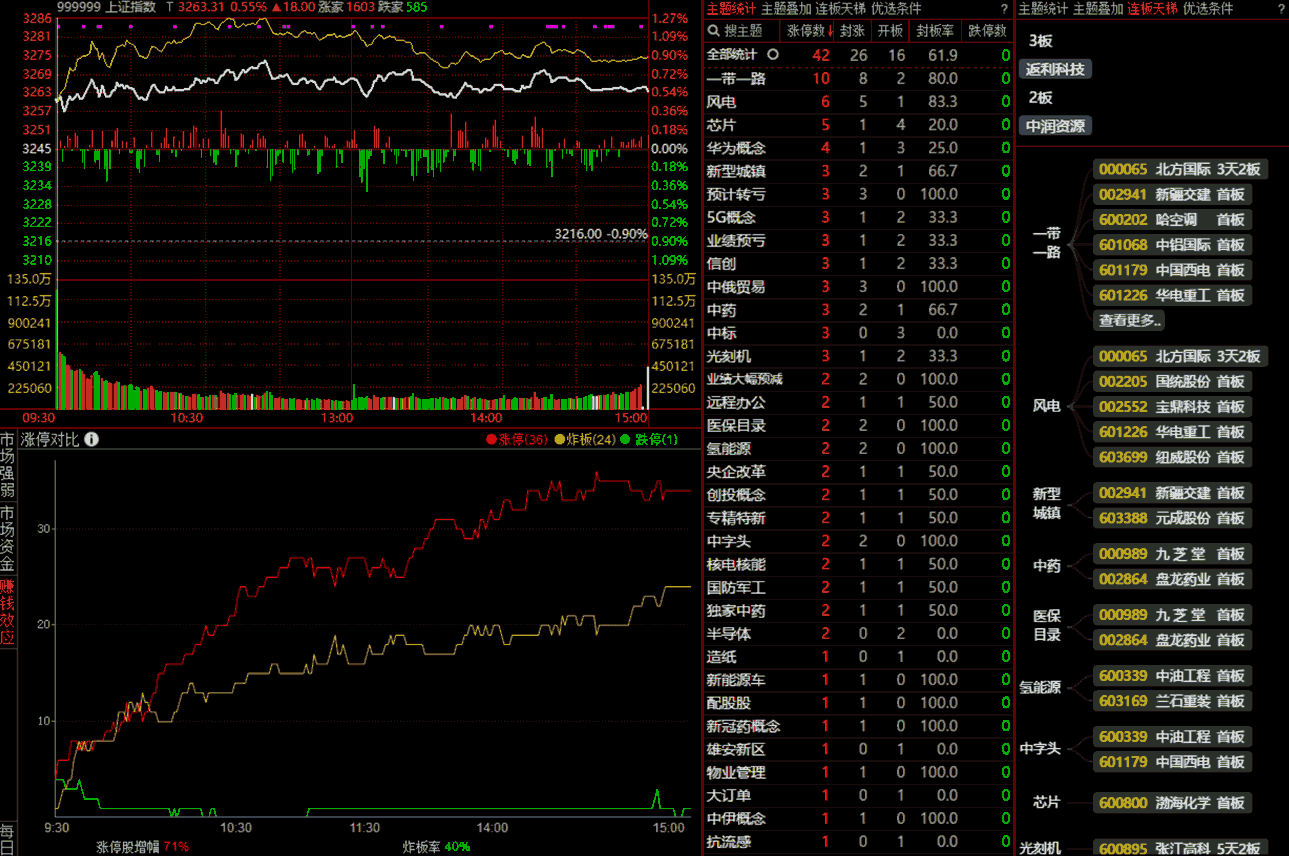Viewport: 1289px width, 856px height.
Task: Open stock 600202 哈空调 首板
Action: (1172, 220)
